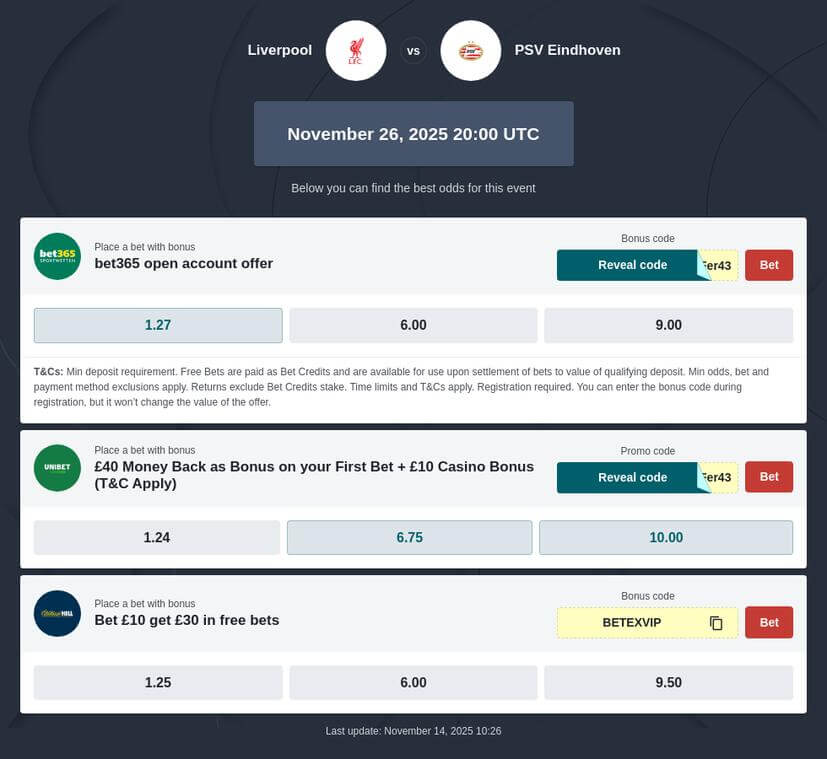The image size is (827, 759).
Task: Select William Hill away odds 9.50
Action: point(668,683)
